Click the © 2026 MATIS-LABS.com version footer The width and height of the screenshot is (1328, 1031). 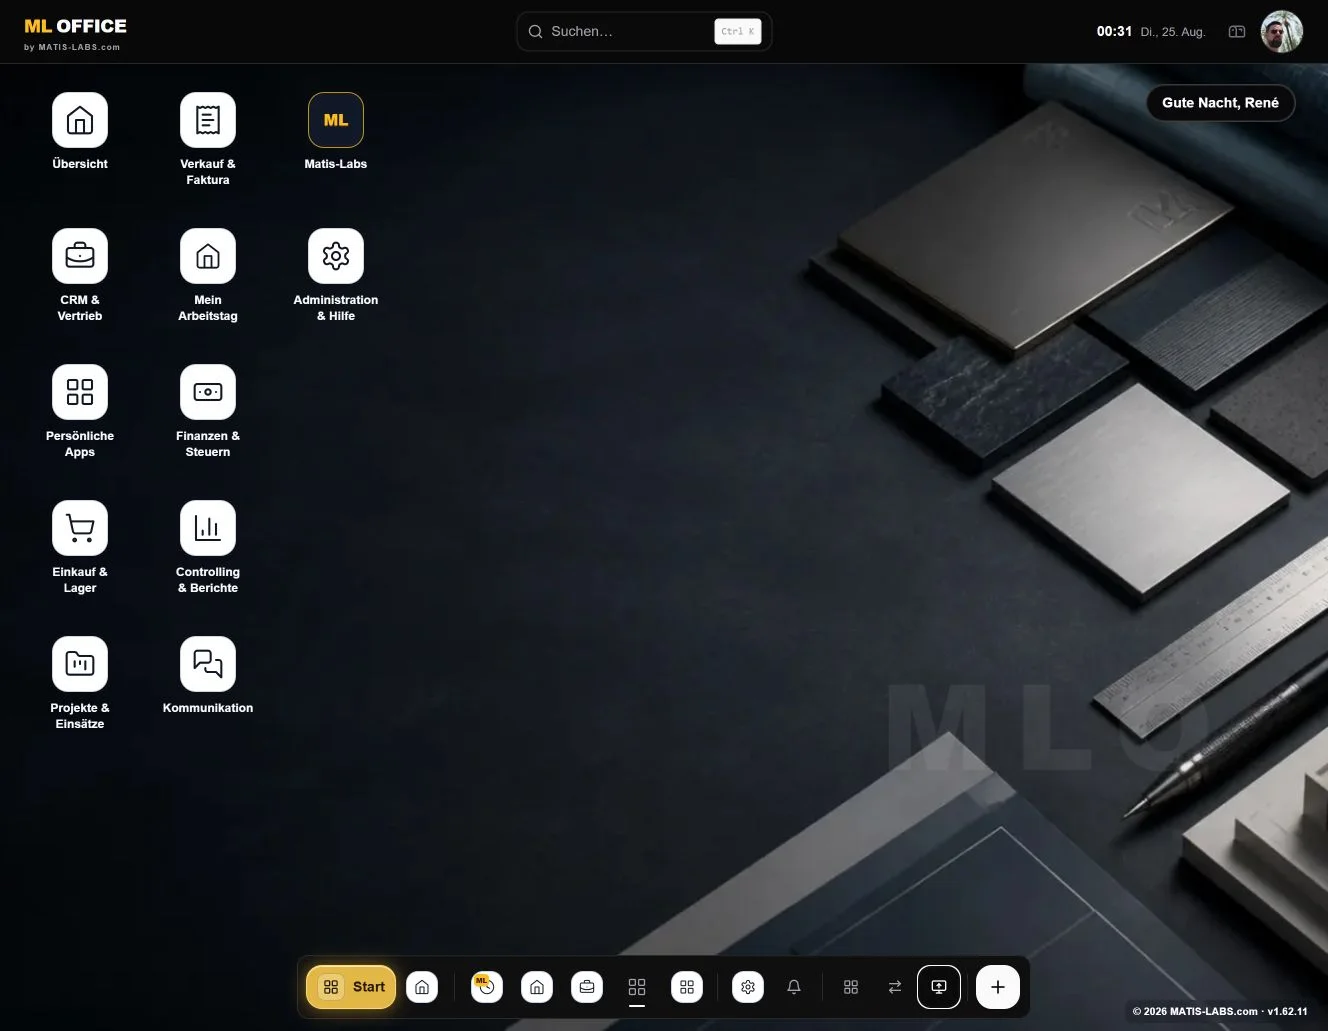[x=1220, y=1011]
